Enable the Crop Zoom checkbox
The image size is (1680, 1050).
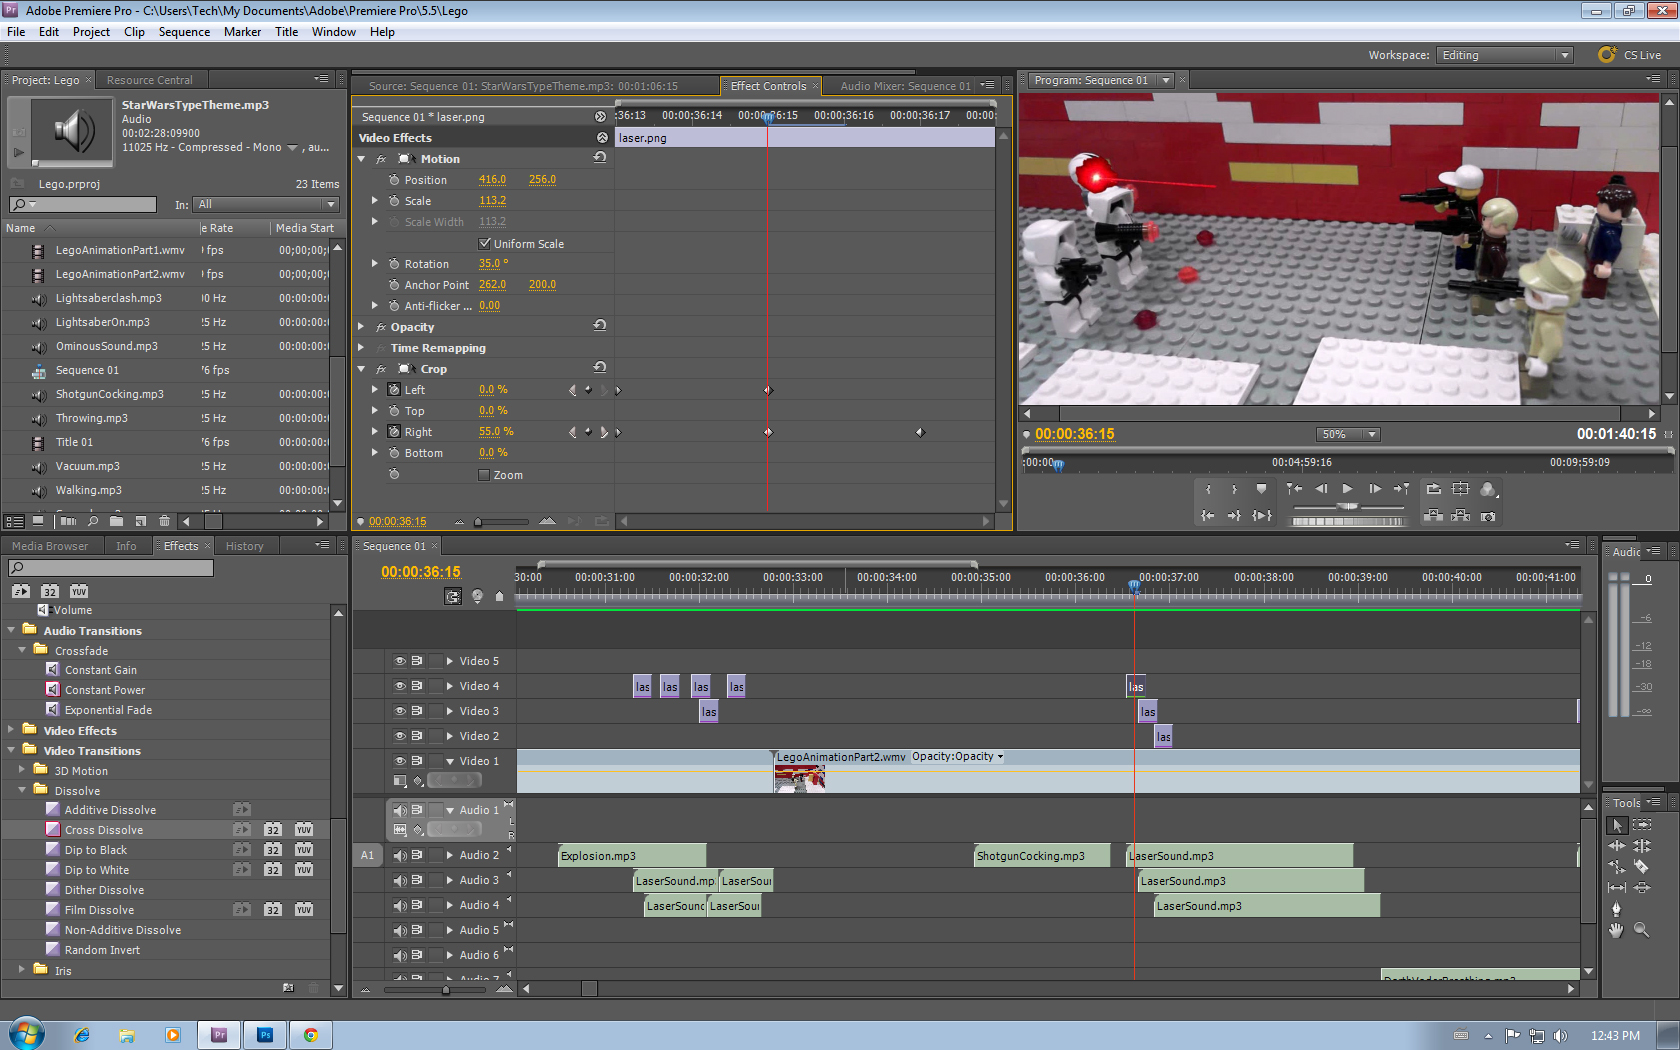click(484, 475)
